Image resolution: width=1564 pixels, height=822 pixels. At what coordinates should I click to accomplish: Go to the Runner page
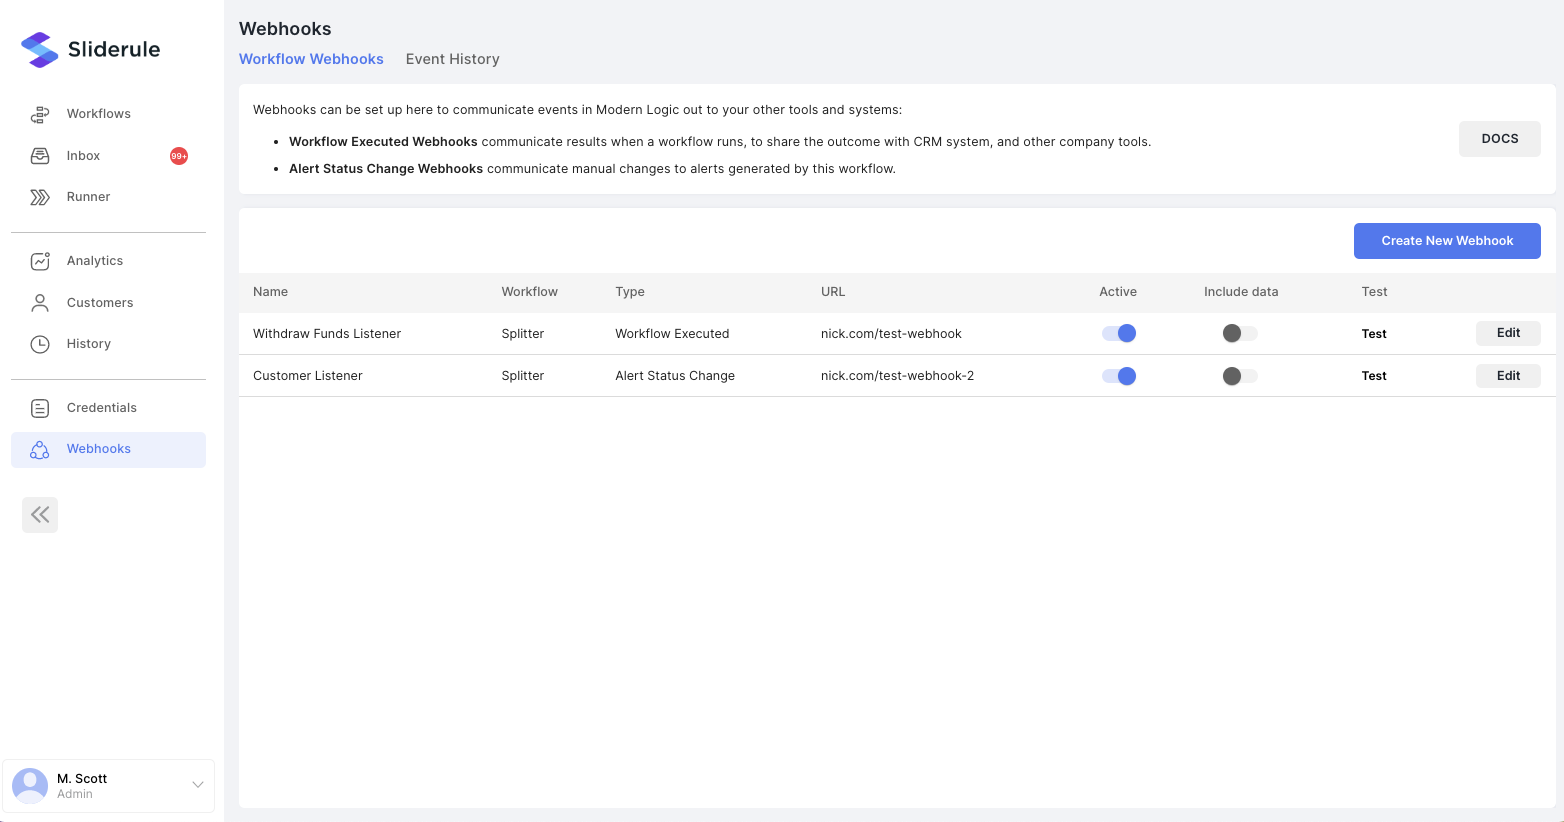[x=108, y=197]
